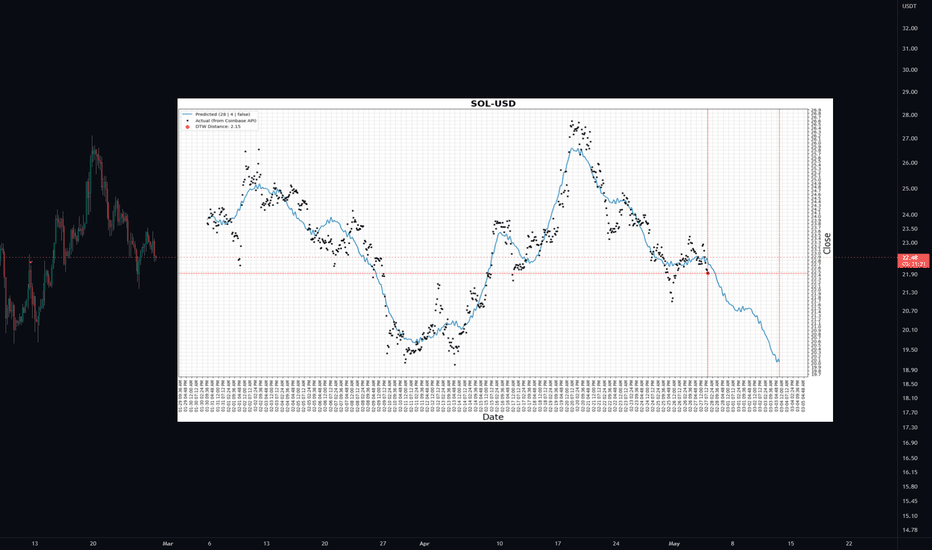The height and width of the screenshot is (550, 932).
Task: Click the USDT currency label on price axis
Action: coord(909,6)
